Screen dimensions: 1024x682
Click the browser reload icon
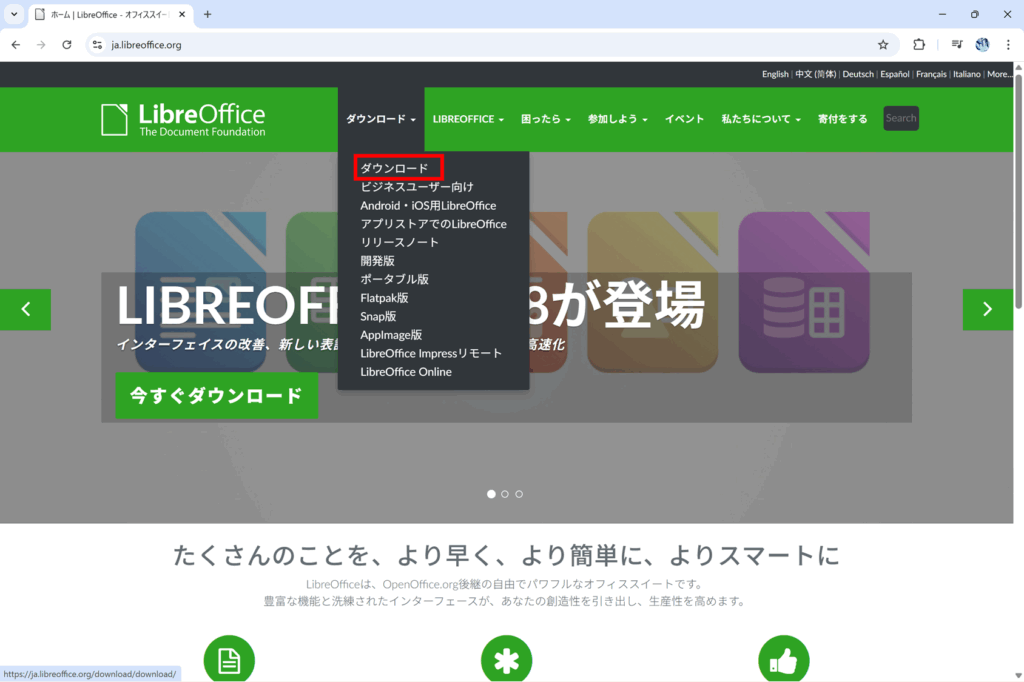[67, 45]
